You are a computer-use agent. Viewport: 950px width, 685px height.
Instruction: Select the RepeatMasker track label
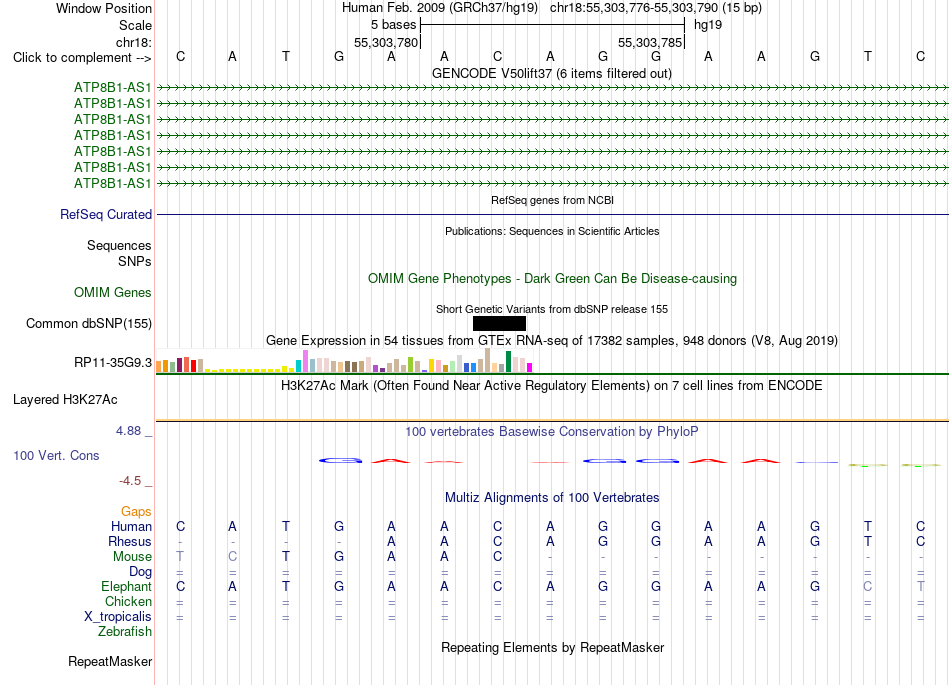[x=110, y=661]
